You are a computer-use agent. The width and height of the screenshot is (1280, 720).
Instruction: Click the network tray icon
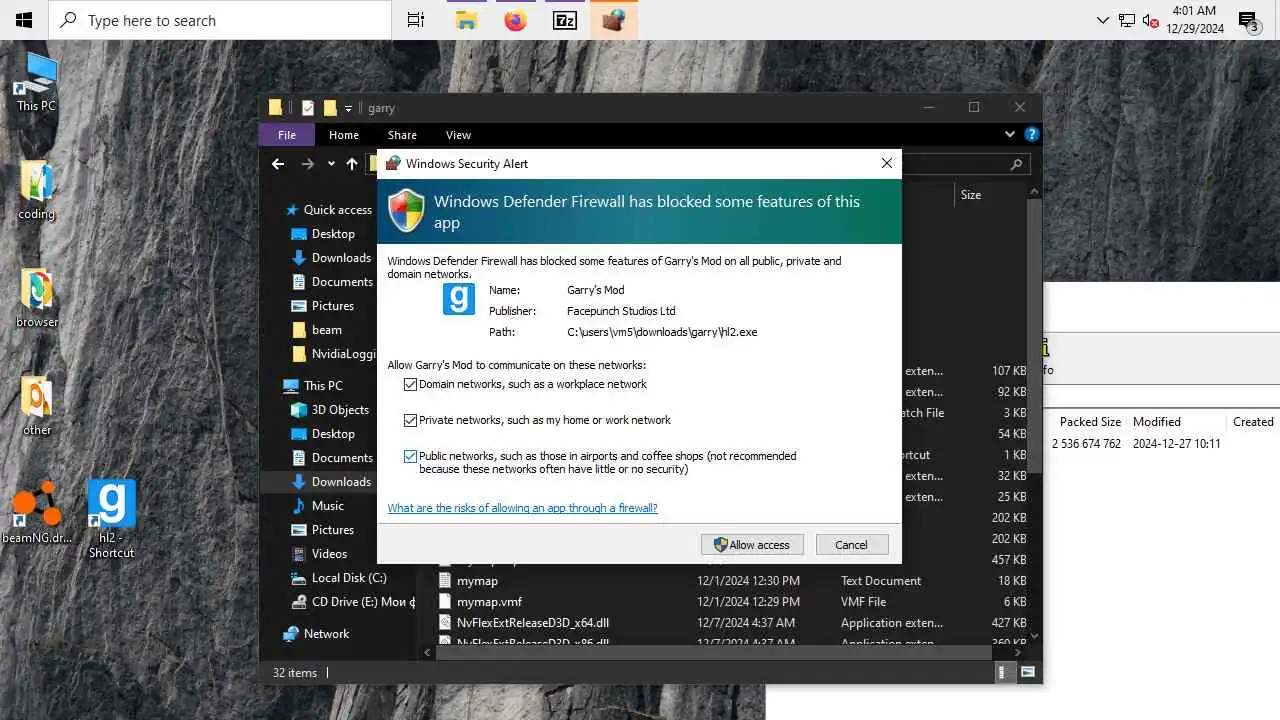pyautogui.click(x=1127, y=20)
